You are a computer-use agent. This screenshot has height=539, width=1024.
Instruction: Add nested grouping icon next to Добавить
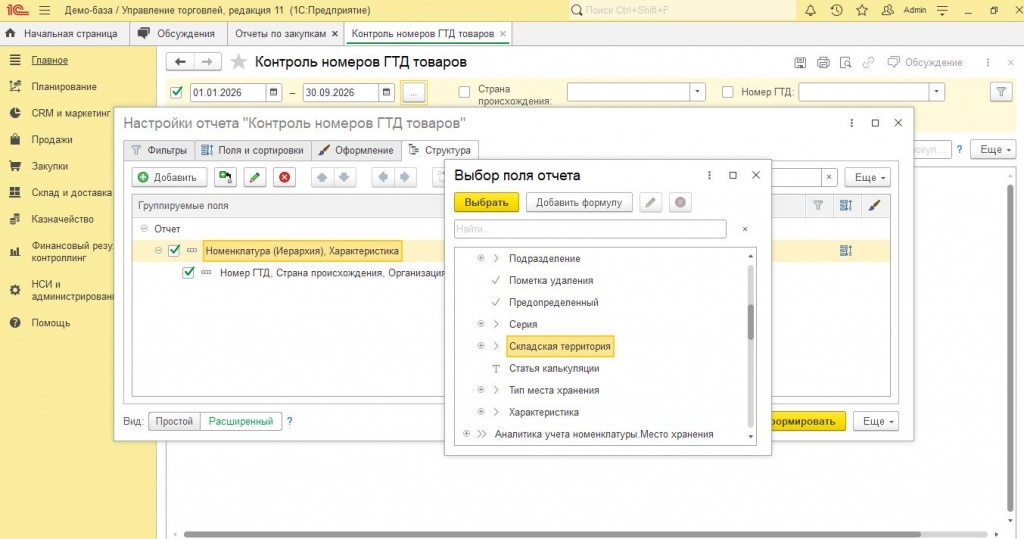(x=225, y=177)
